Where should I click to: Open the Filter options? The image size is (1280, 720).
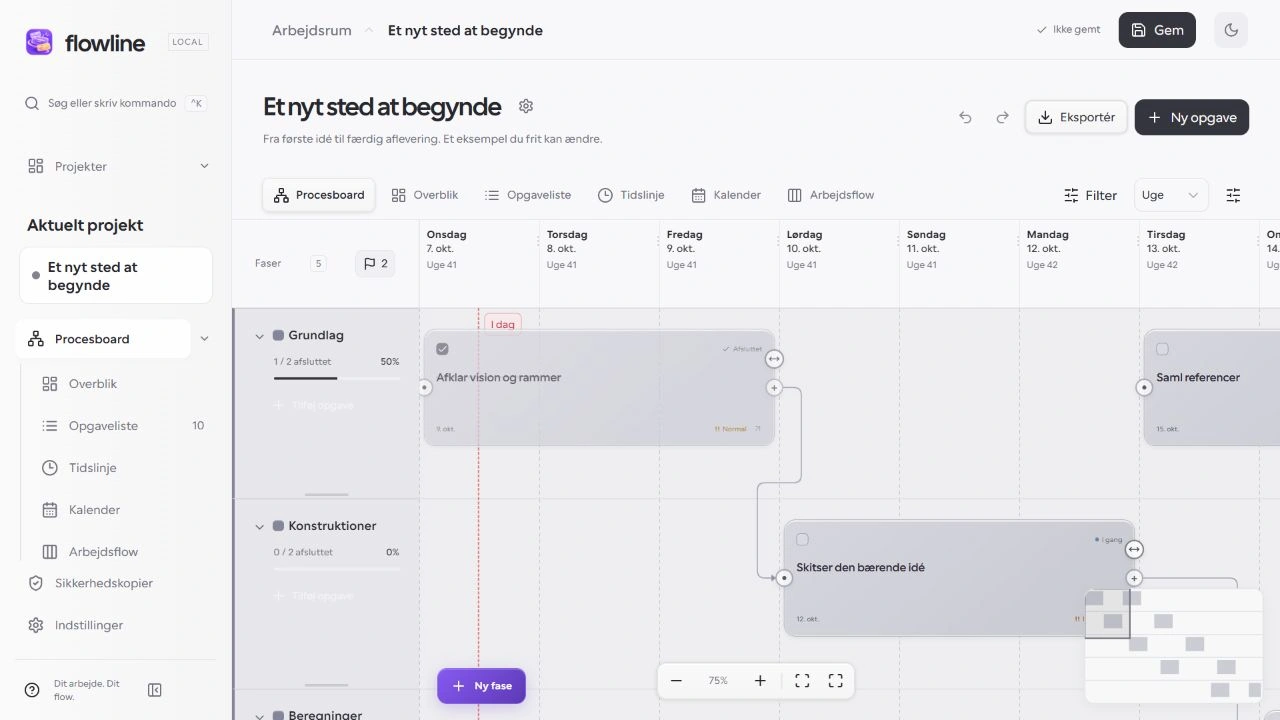[1090, 195]
